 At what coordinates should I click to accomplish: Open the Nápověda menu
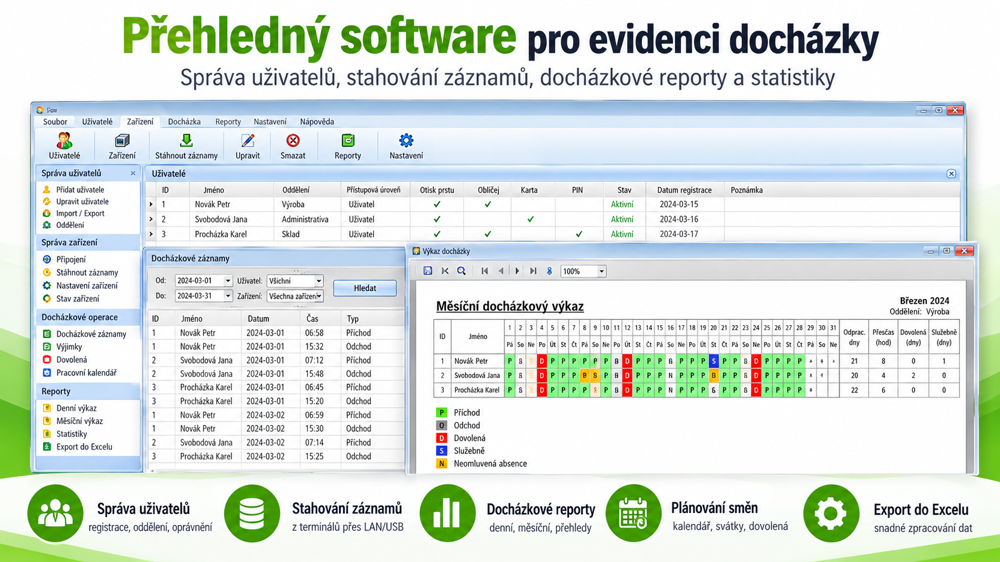317,122
